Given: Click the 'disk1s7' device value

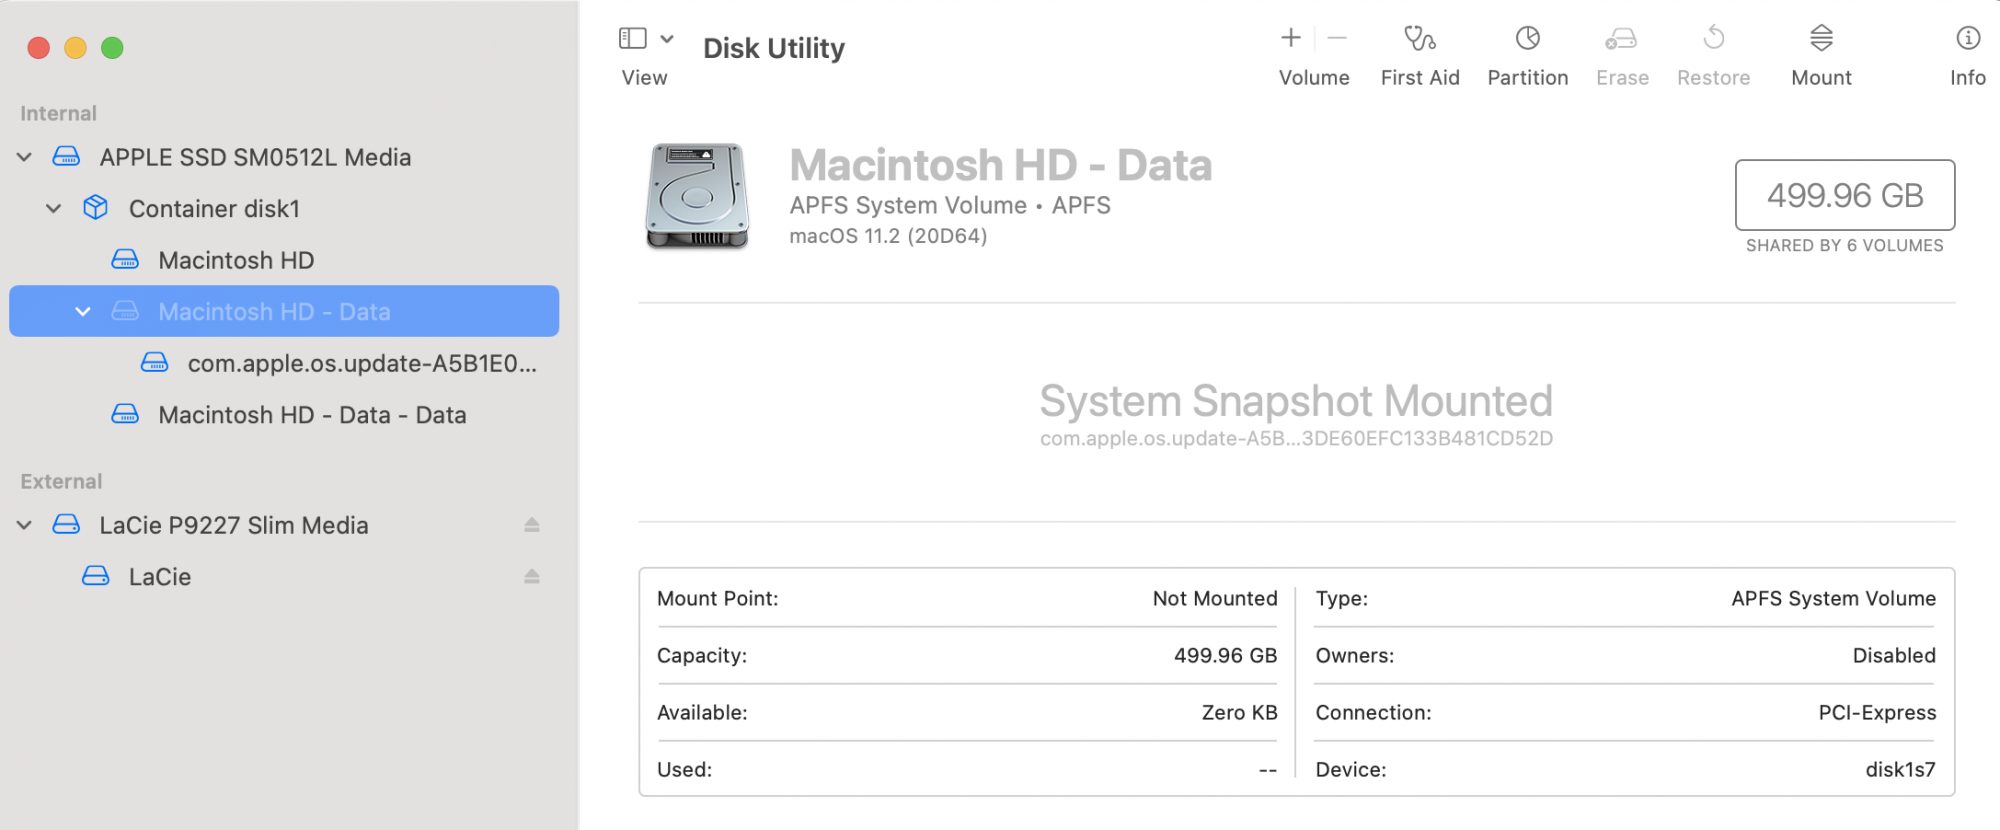Looking at the screenshot, I should (1900, 770).
